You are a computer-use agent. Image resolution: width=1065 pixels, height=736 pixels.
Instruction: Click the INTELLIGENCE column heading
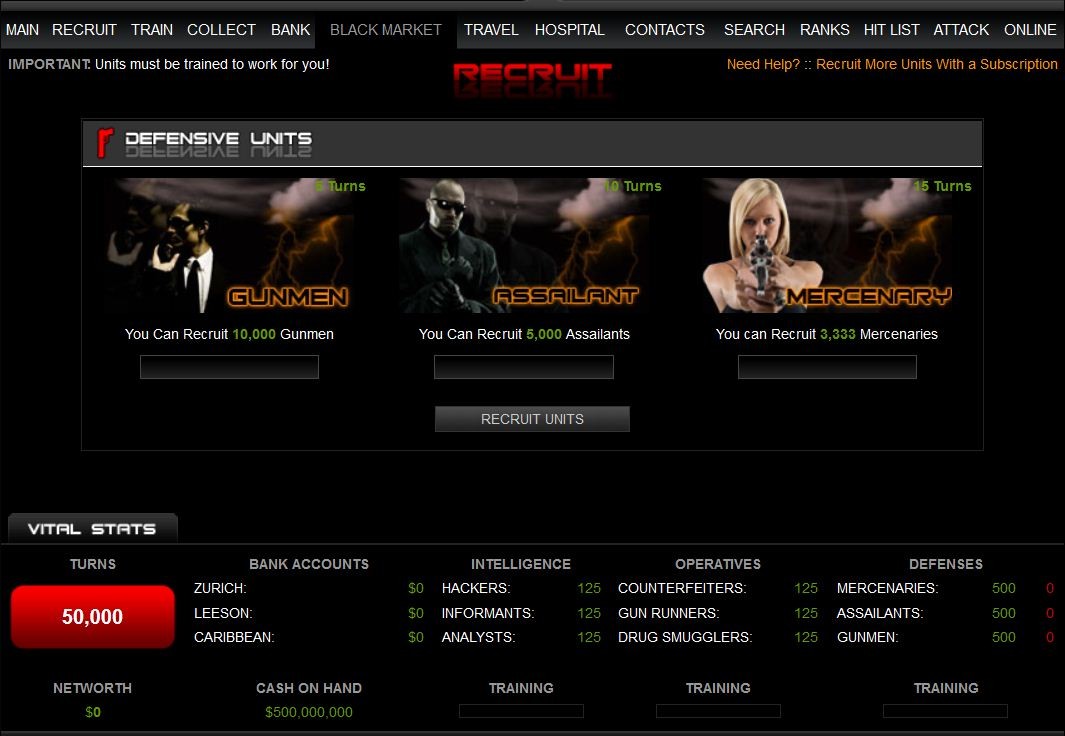(521, 564)
